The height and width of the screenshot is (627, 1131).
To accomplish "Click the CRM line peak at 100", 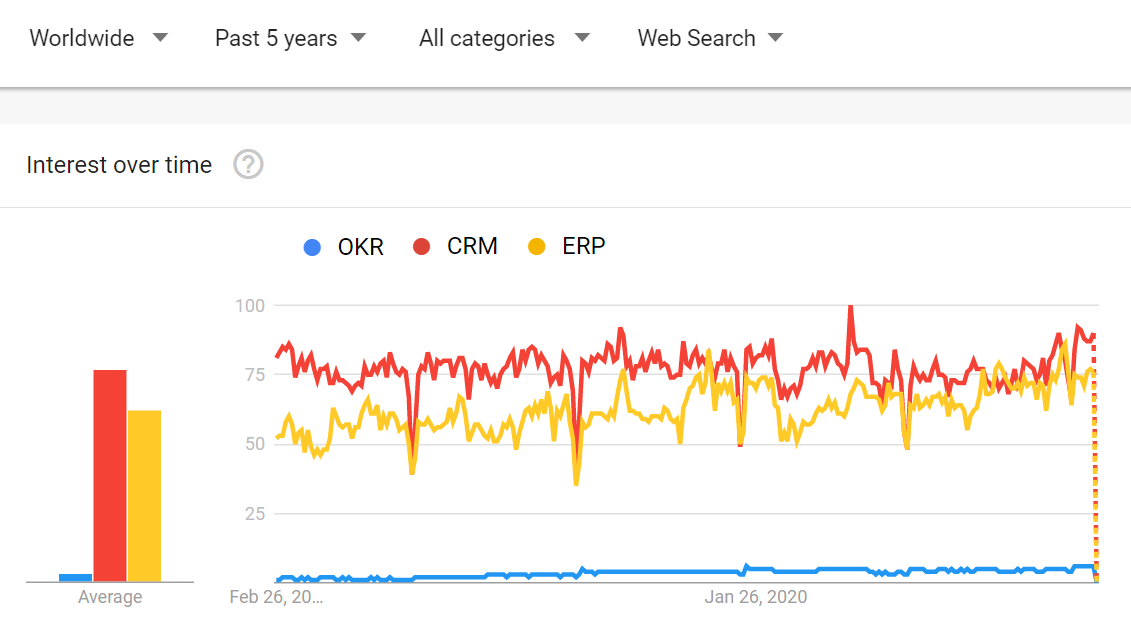I will [850, 307].
